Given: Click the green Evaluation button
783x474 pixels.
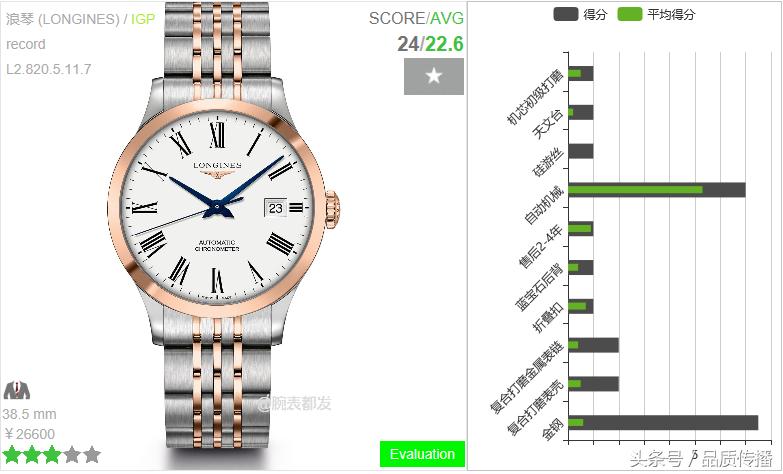Looking at the screenshot, I should (x=422, y=454).
